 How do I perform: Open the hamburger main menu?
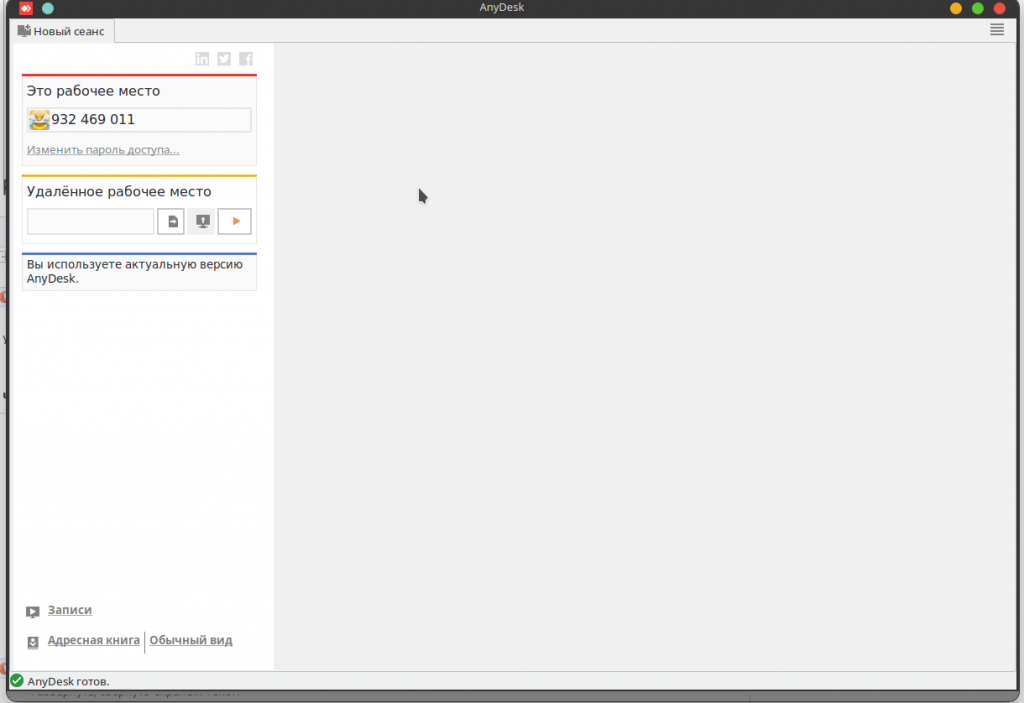(x=997, y=29)
